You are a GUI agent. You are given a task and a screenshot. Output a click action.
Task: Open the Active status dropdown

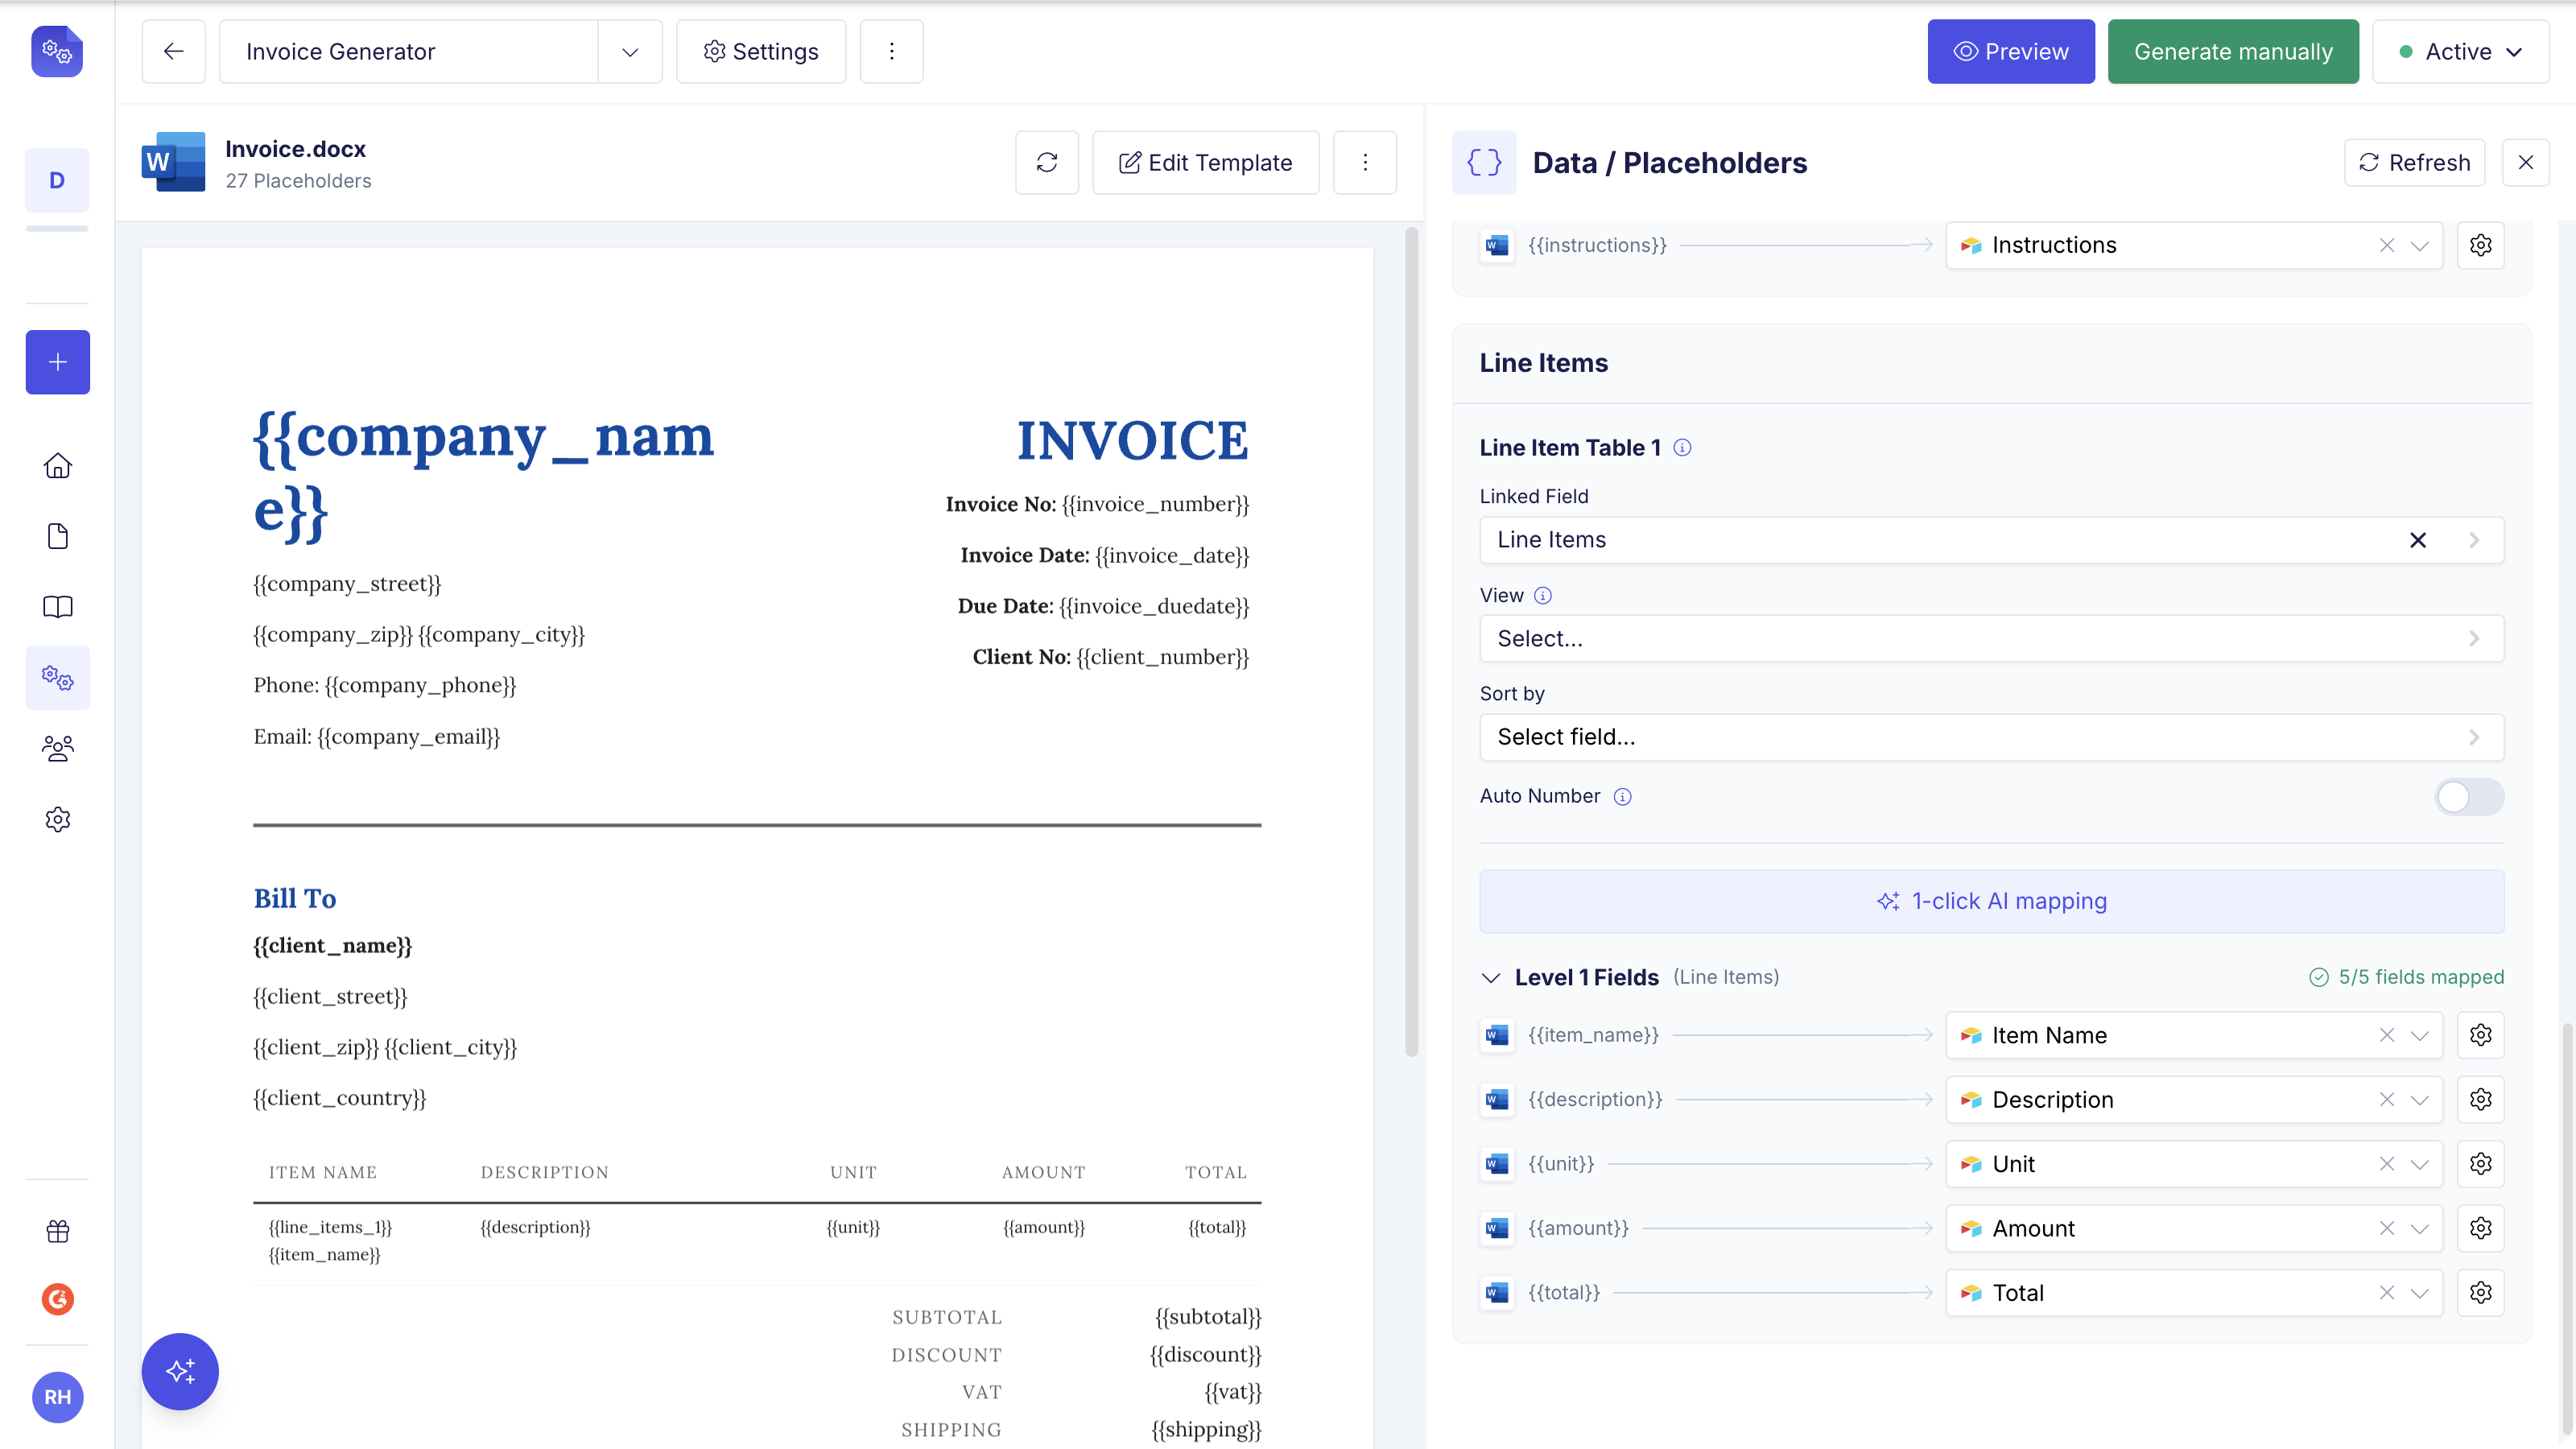click(2460, 51)
